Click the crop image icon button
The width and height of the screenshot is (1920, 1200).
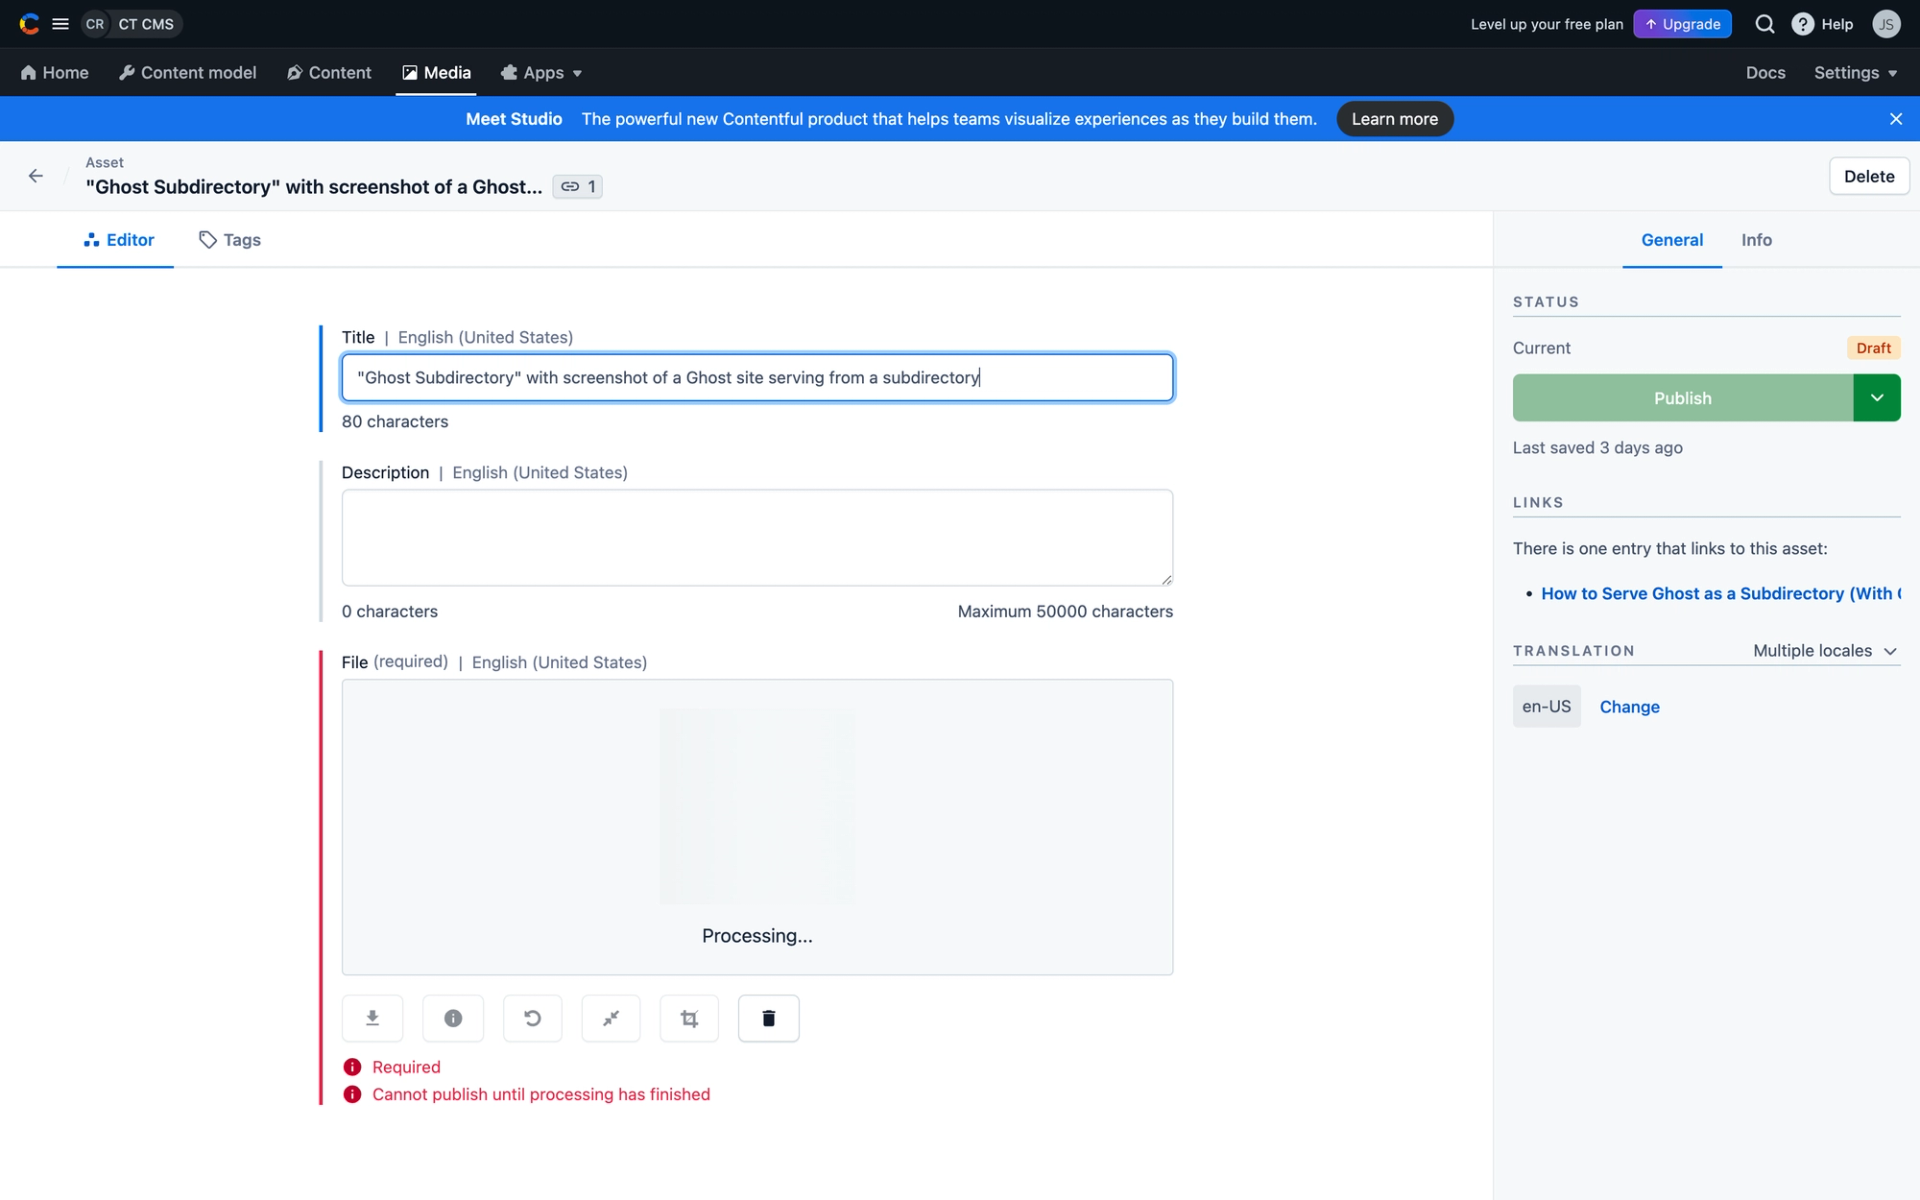pyautogui.click(x=689, y=1018)
